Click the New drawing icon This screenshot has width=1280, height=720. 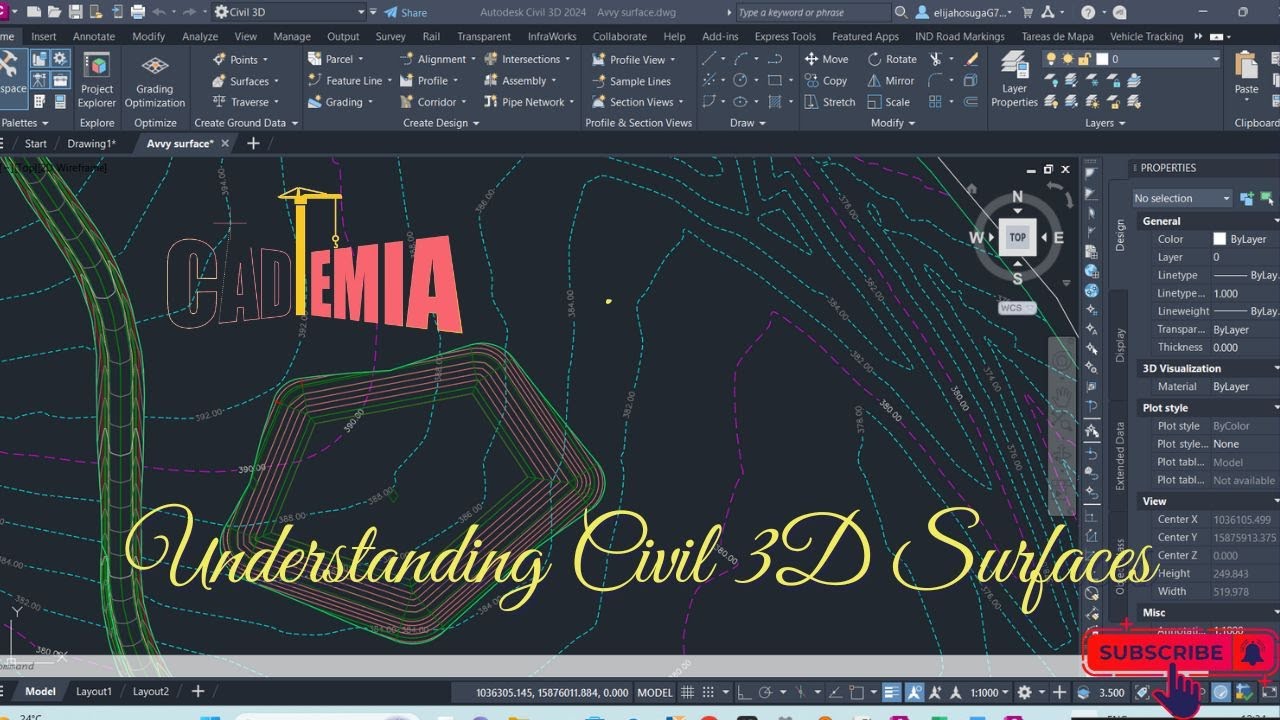[x=34, y=12]
